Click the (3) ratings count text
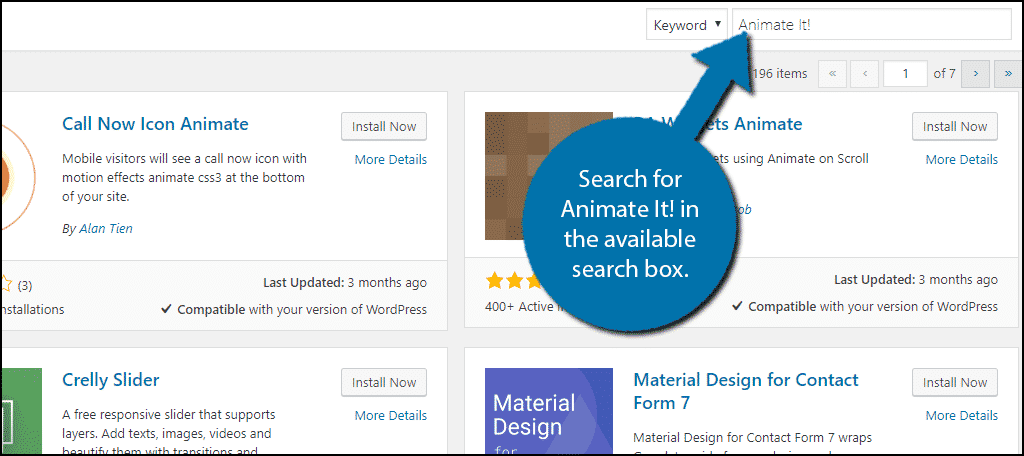Screen dimensions: 1024x456 point(25,285)
